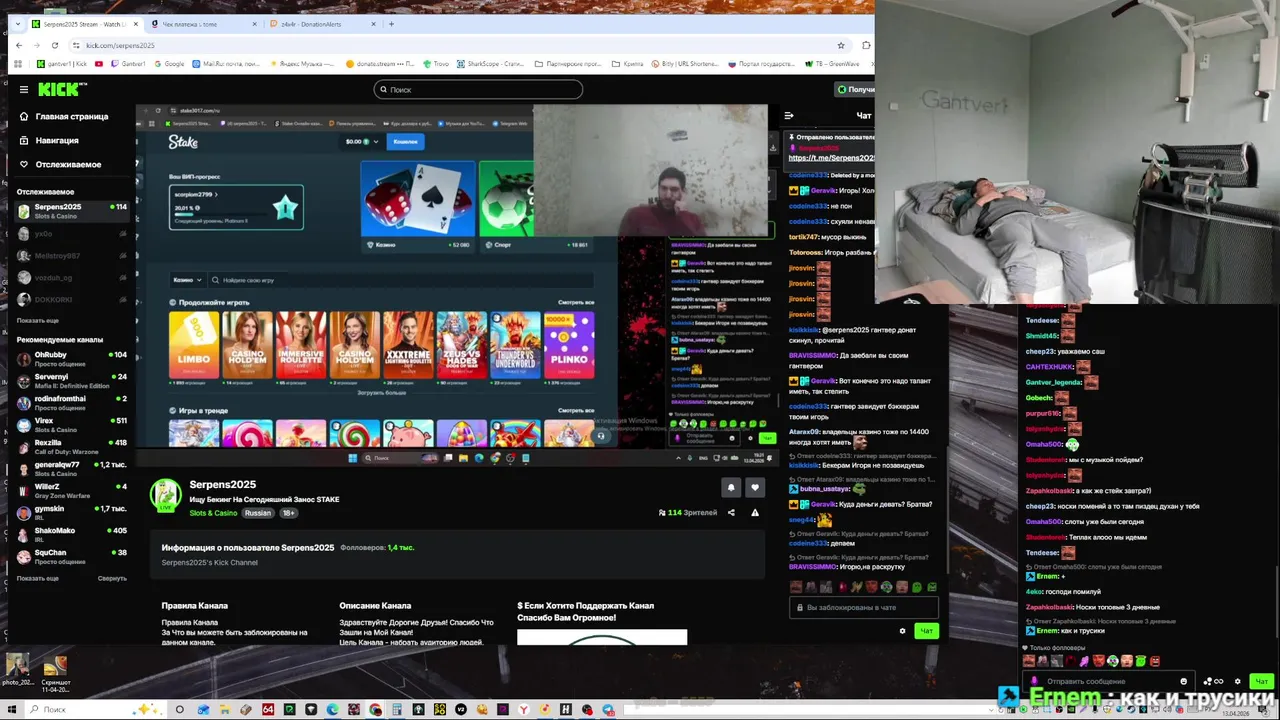Open Telegram from the taskbar
The image size is (1280, 720).
(608, 709)
